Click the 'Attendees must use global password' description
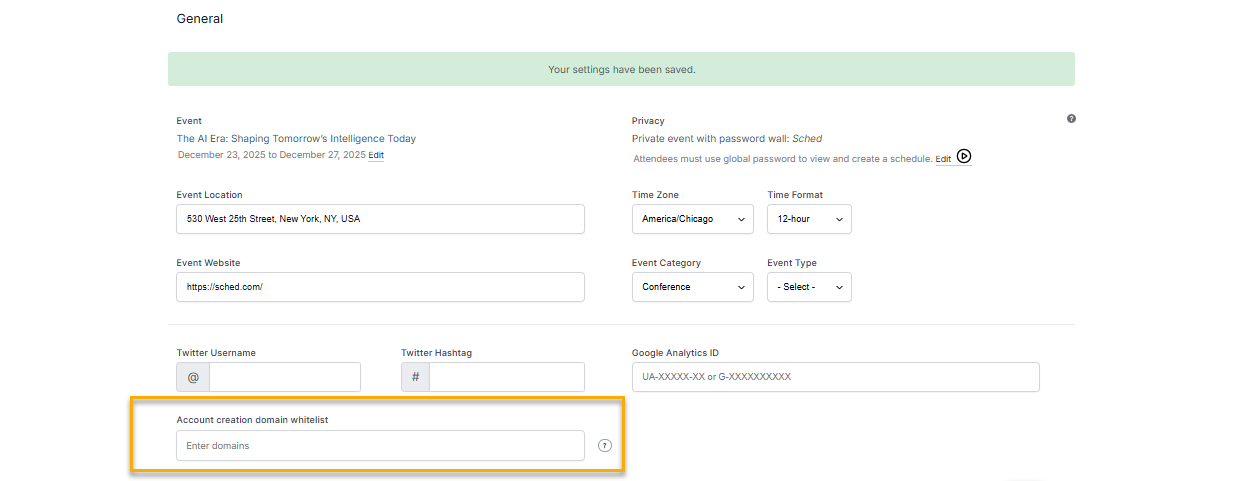 (782, 159)
